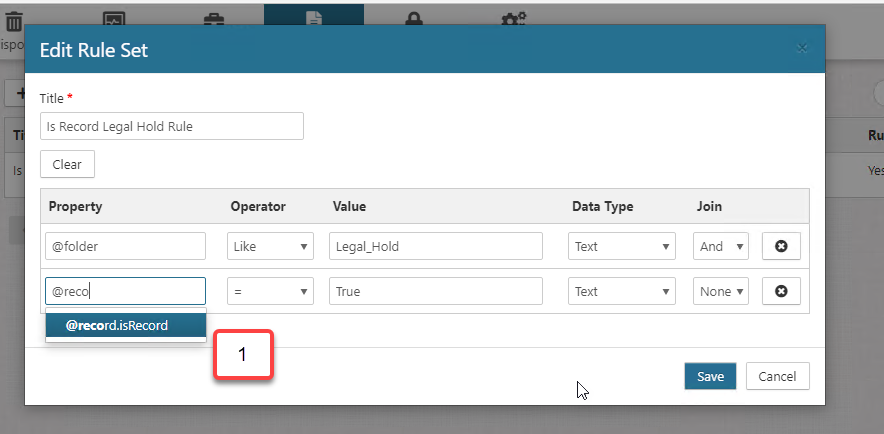Expand the And join dropdown
Viewport: 884px width, 434px height.
tap(720, 246)
